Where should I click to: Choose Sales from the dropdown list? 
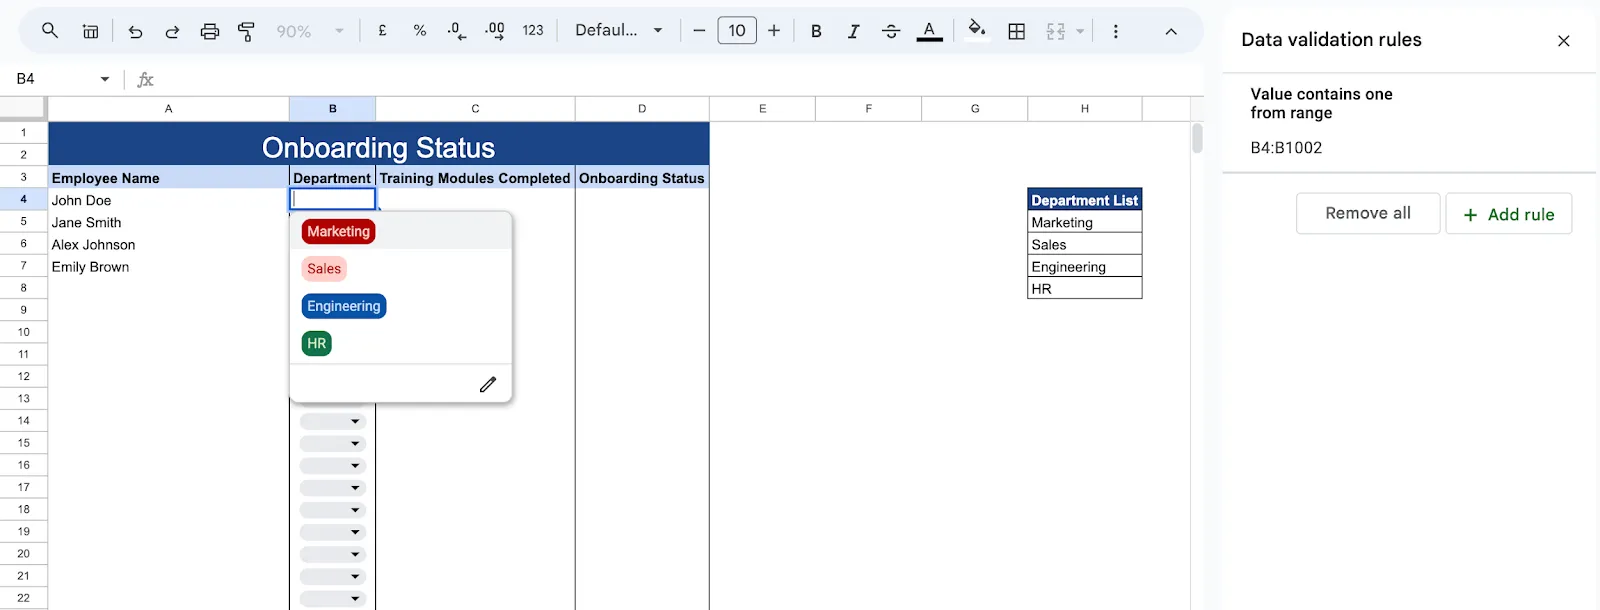click(x=324, y=269)
